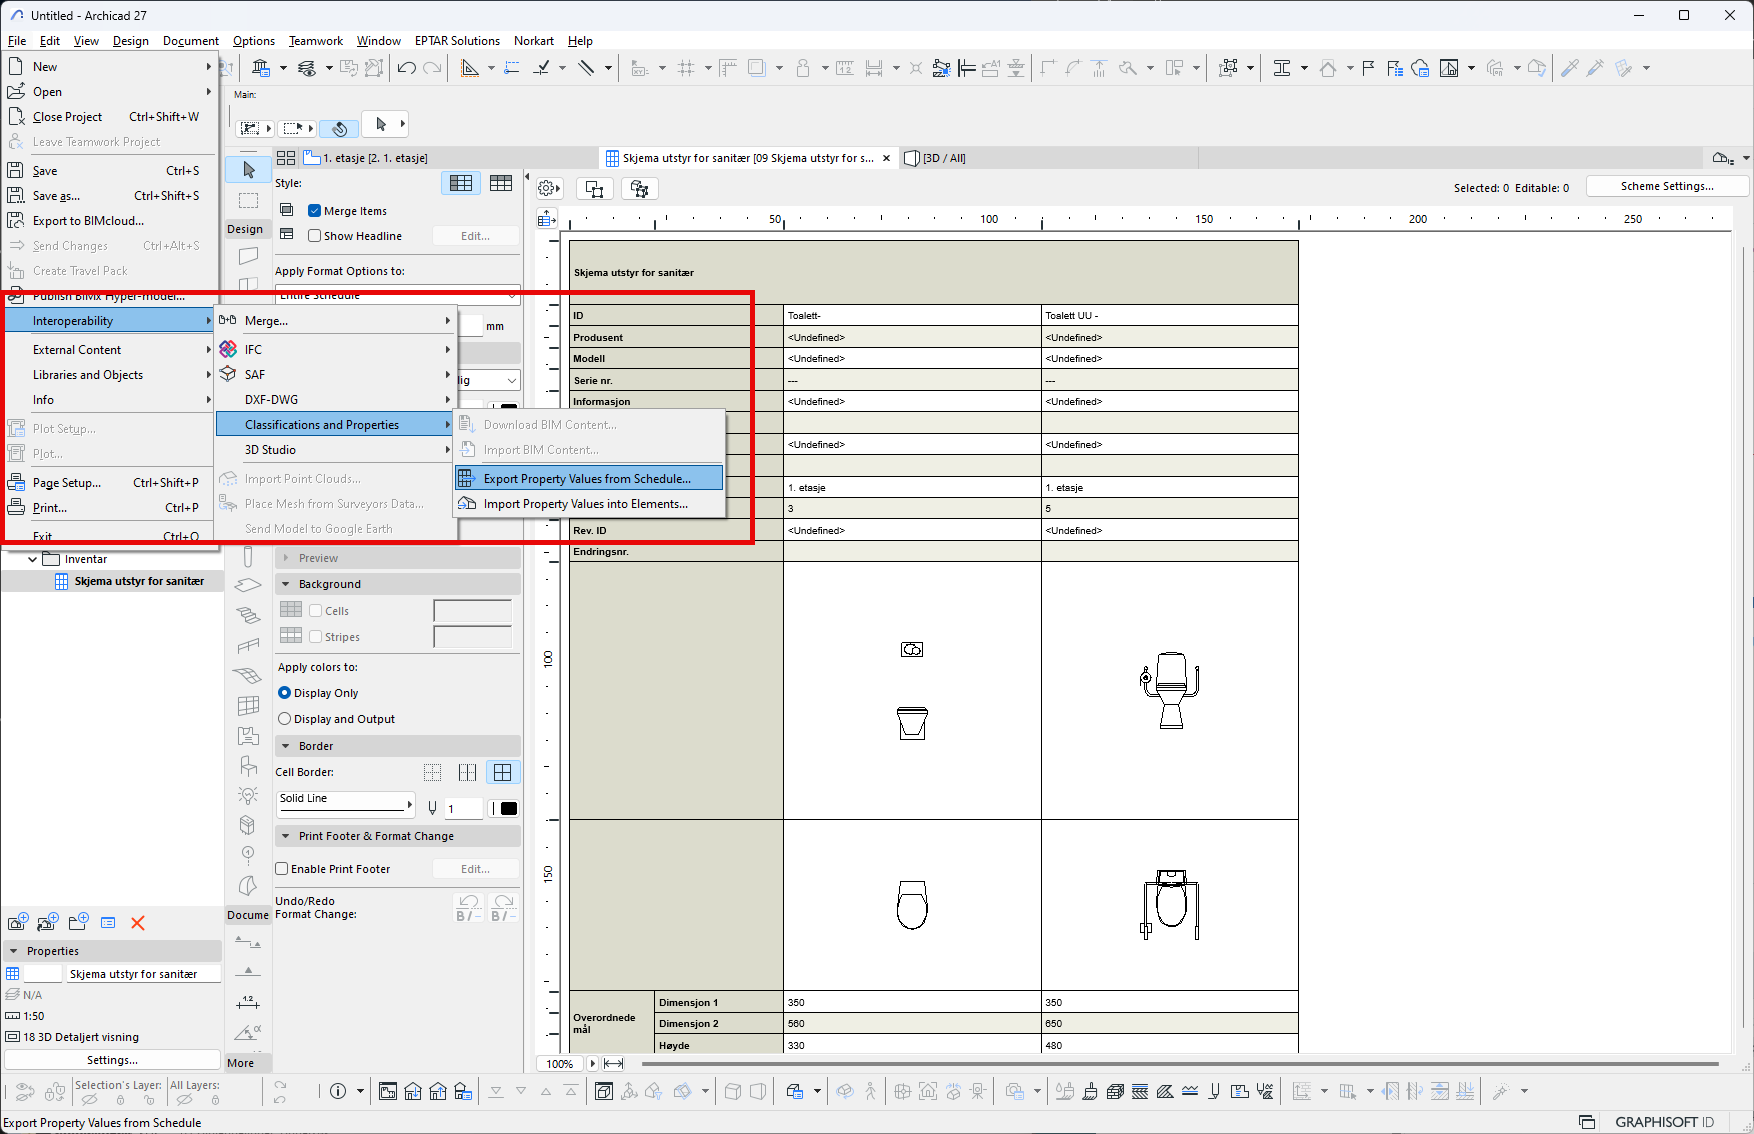The width and height of the screenshot is (1754, 1134).
Task: Select the Display and Output radio button
Action: 285,719
